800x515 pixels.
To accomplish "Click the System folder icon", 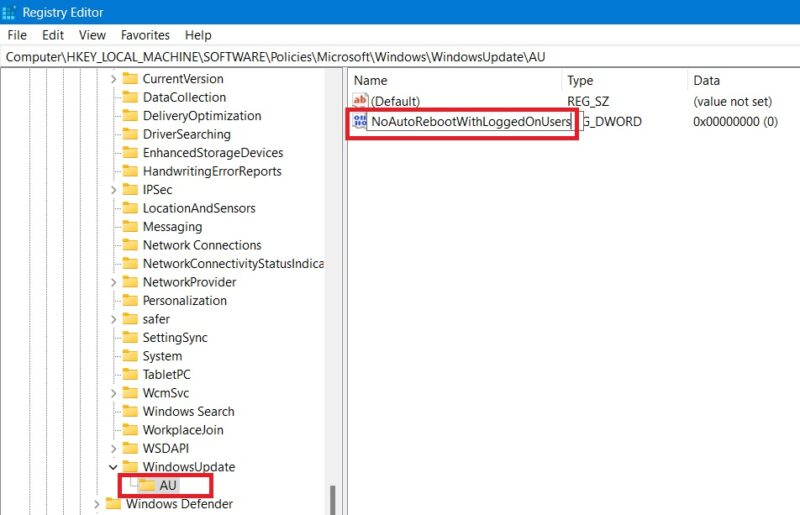I will pos(130,356).
